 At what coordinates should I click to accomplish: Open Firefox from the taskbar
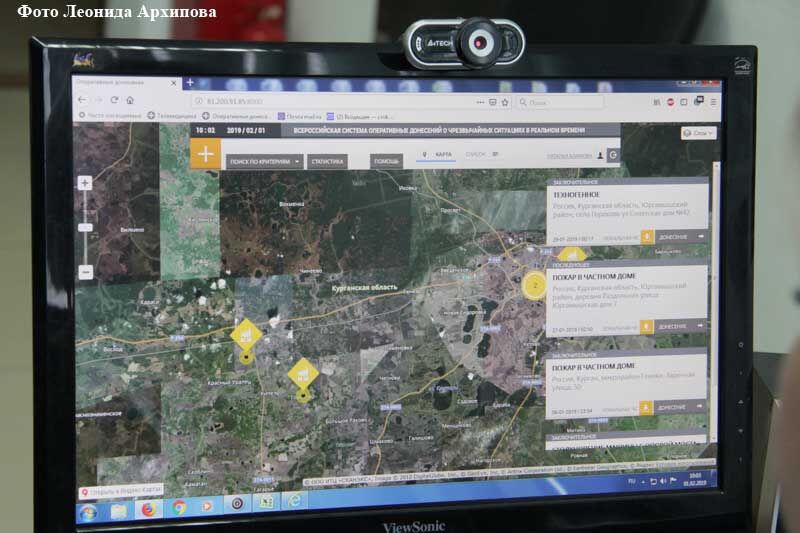click(x=148, y=509)
